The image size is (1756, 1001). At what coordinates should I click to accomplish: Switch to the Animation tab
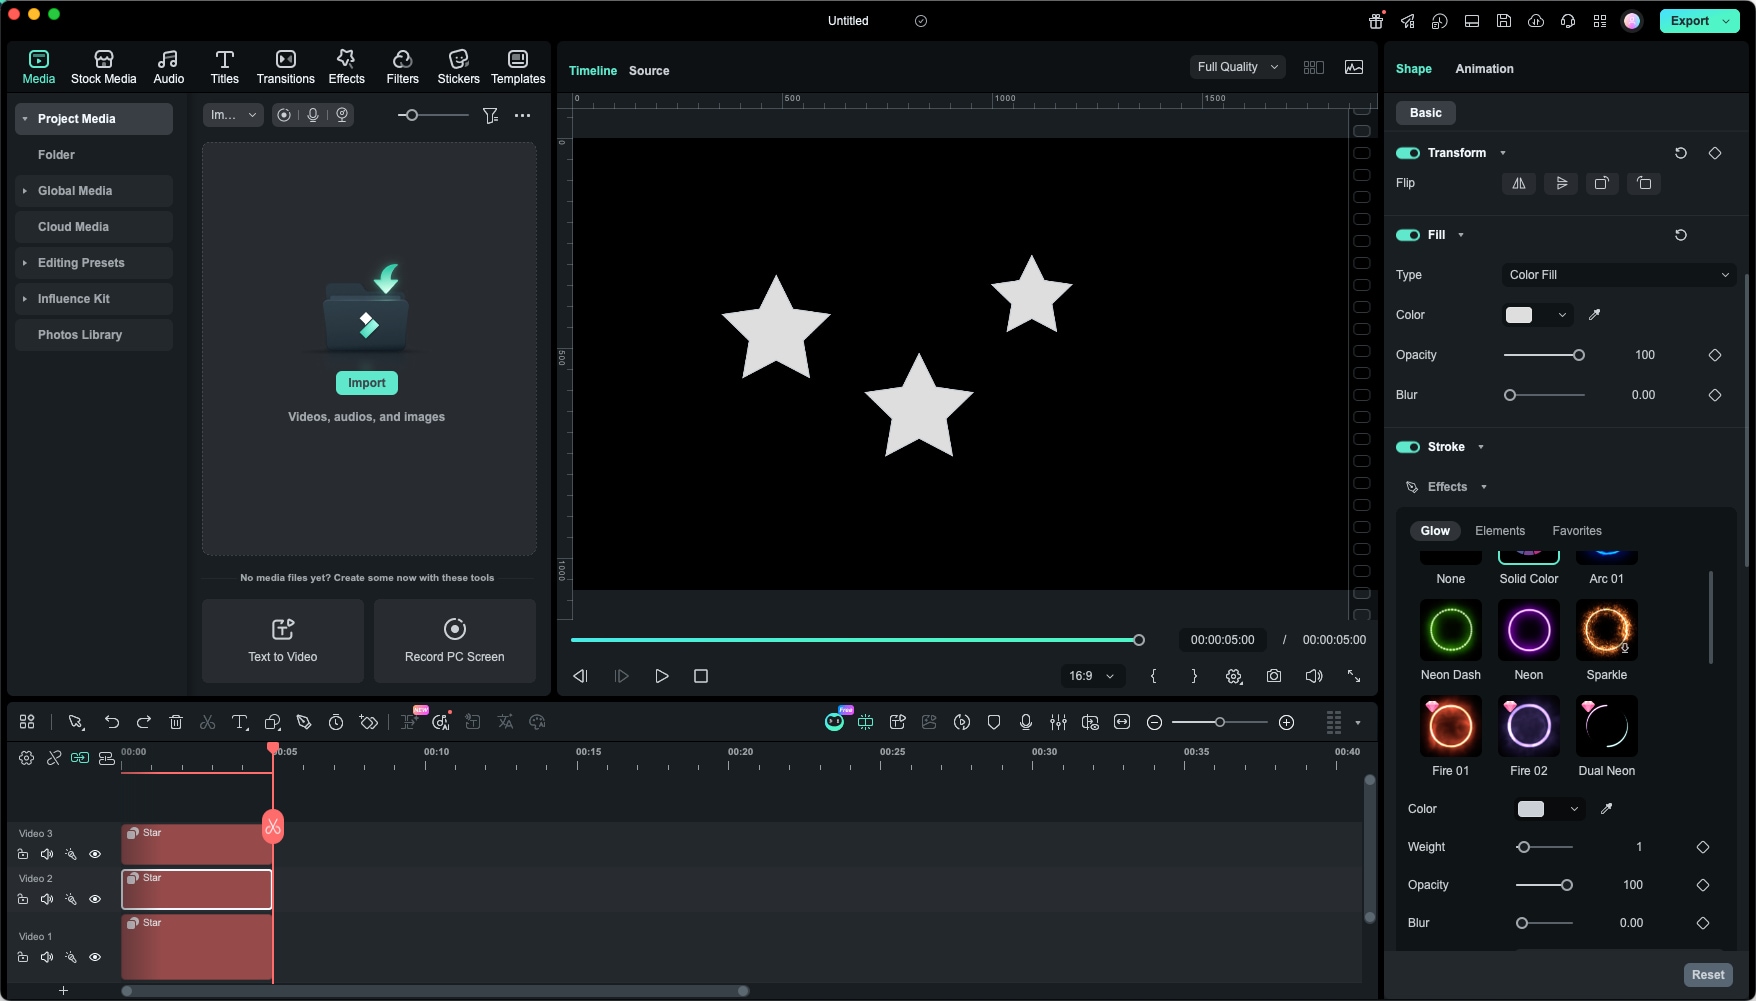coord(1483,69)
